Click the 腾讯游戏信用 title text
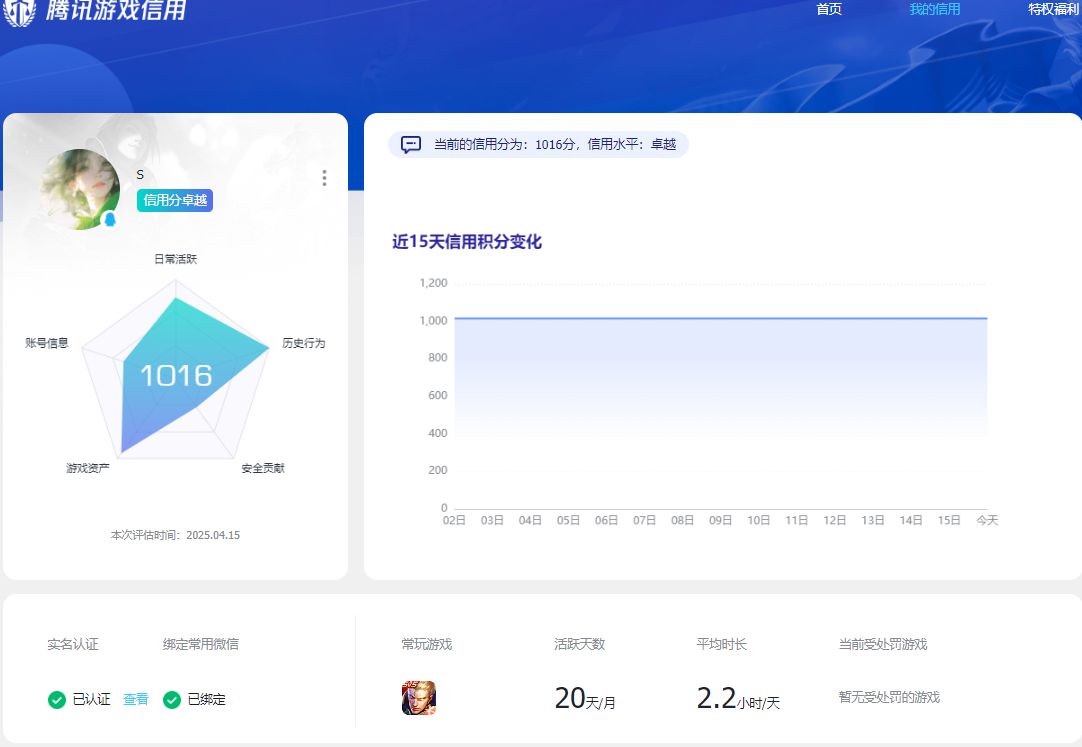 (116, 10)
